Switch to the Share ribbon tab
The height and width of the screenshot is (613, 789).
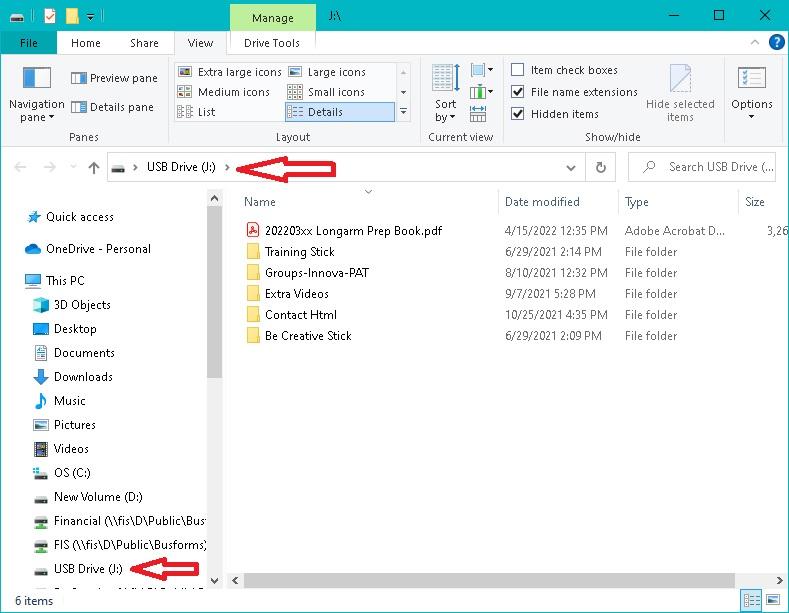[144, 43]
